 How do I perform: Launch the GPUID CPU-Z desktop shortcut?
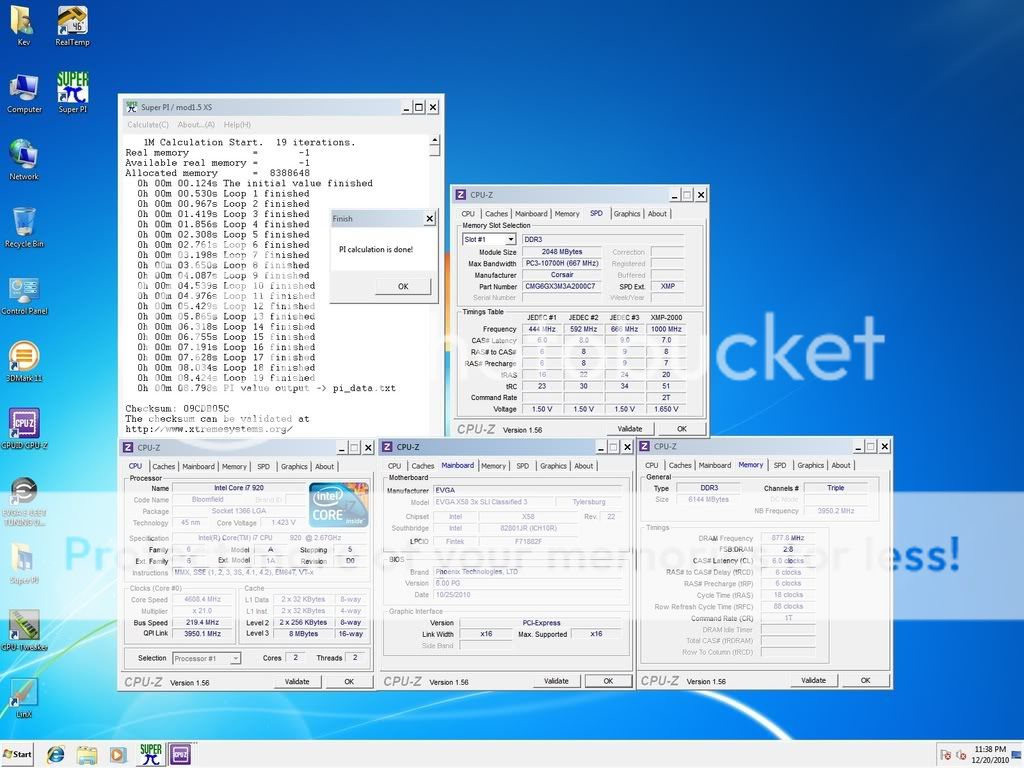(x=23, y=424)
